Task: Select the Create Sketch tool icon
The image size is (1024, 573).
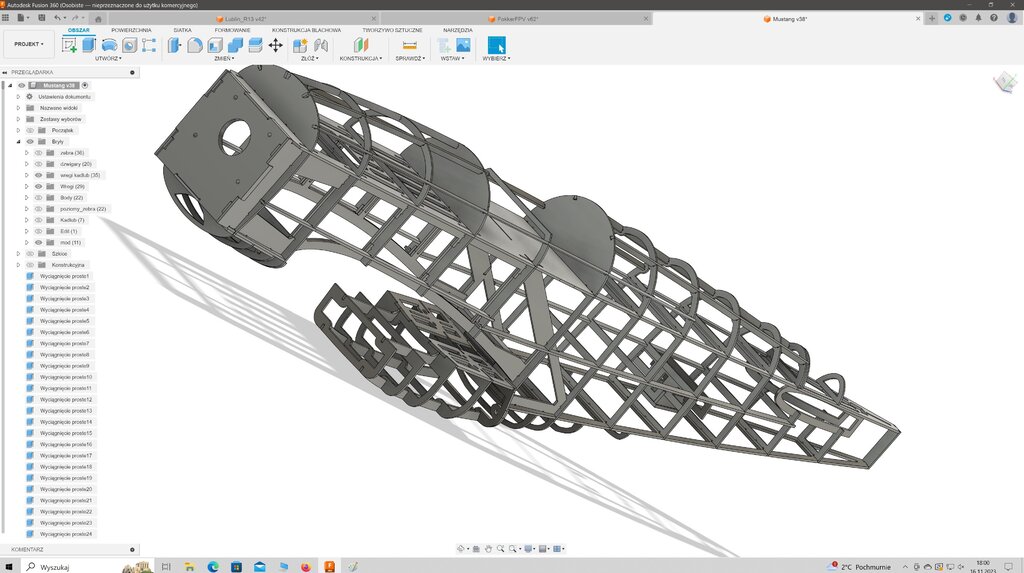Action: coord(70,45)
